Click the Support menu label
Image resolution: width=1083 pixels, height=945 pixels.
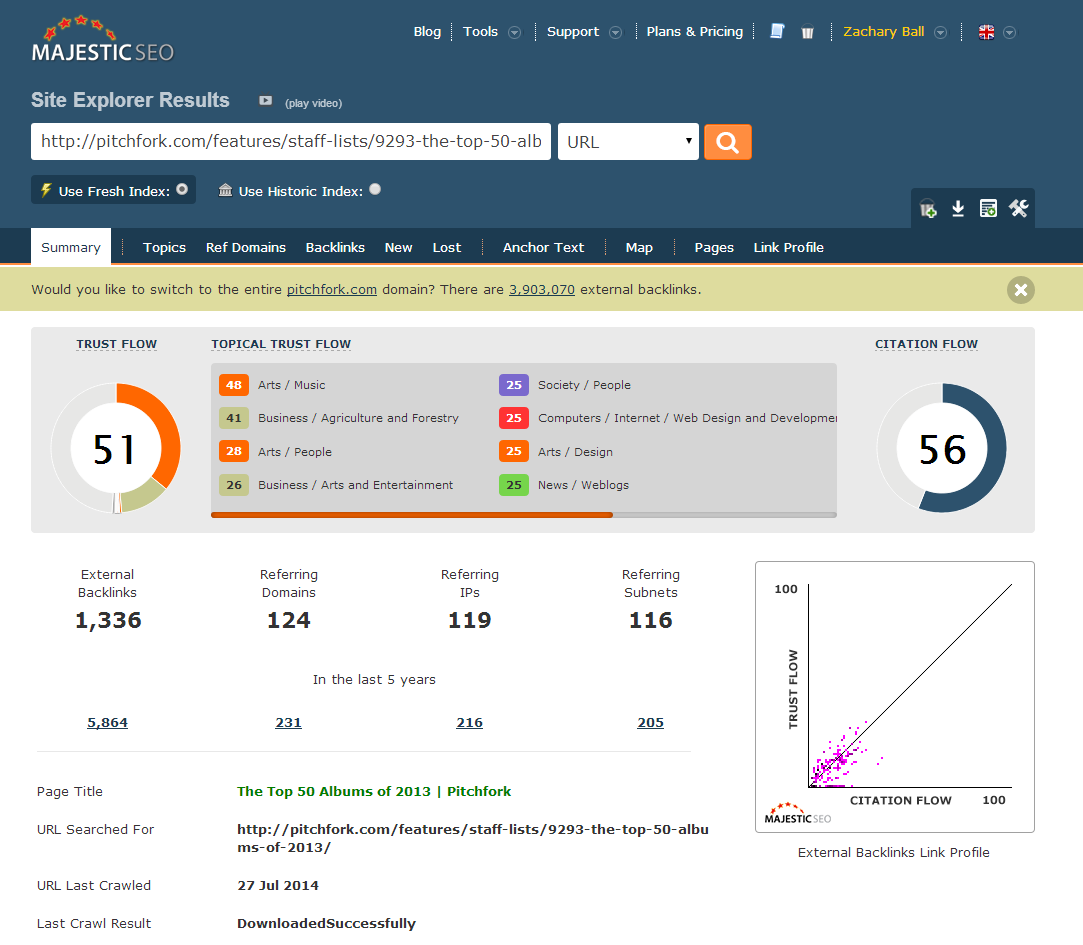[x=573, y=32]
